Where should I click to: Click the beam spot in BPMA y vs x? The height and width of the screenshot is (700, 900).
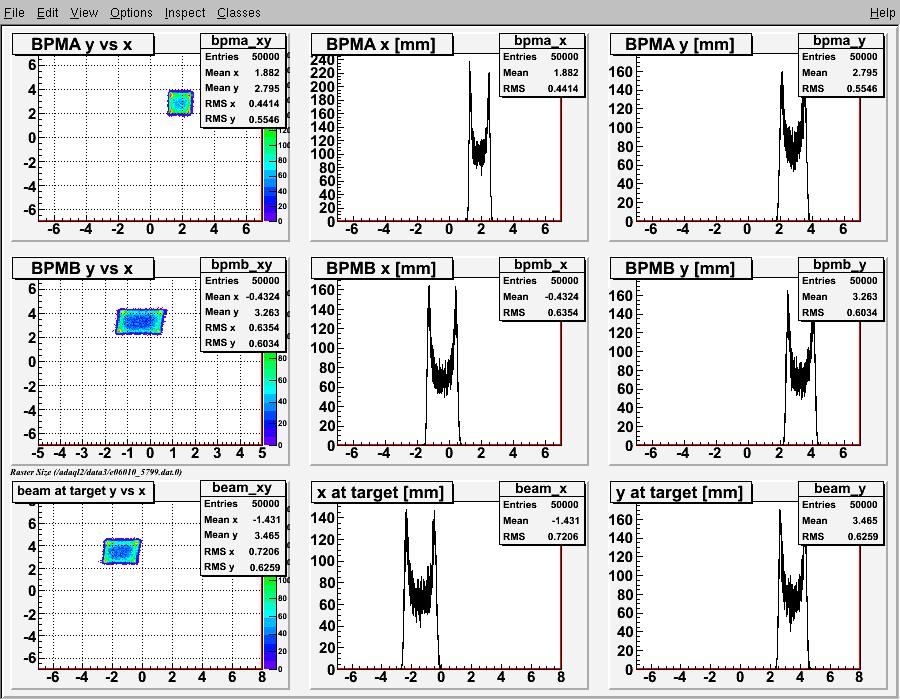pyautogui.click(x=181, y=103)
